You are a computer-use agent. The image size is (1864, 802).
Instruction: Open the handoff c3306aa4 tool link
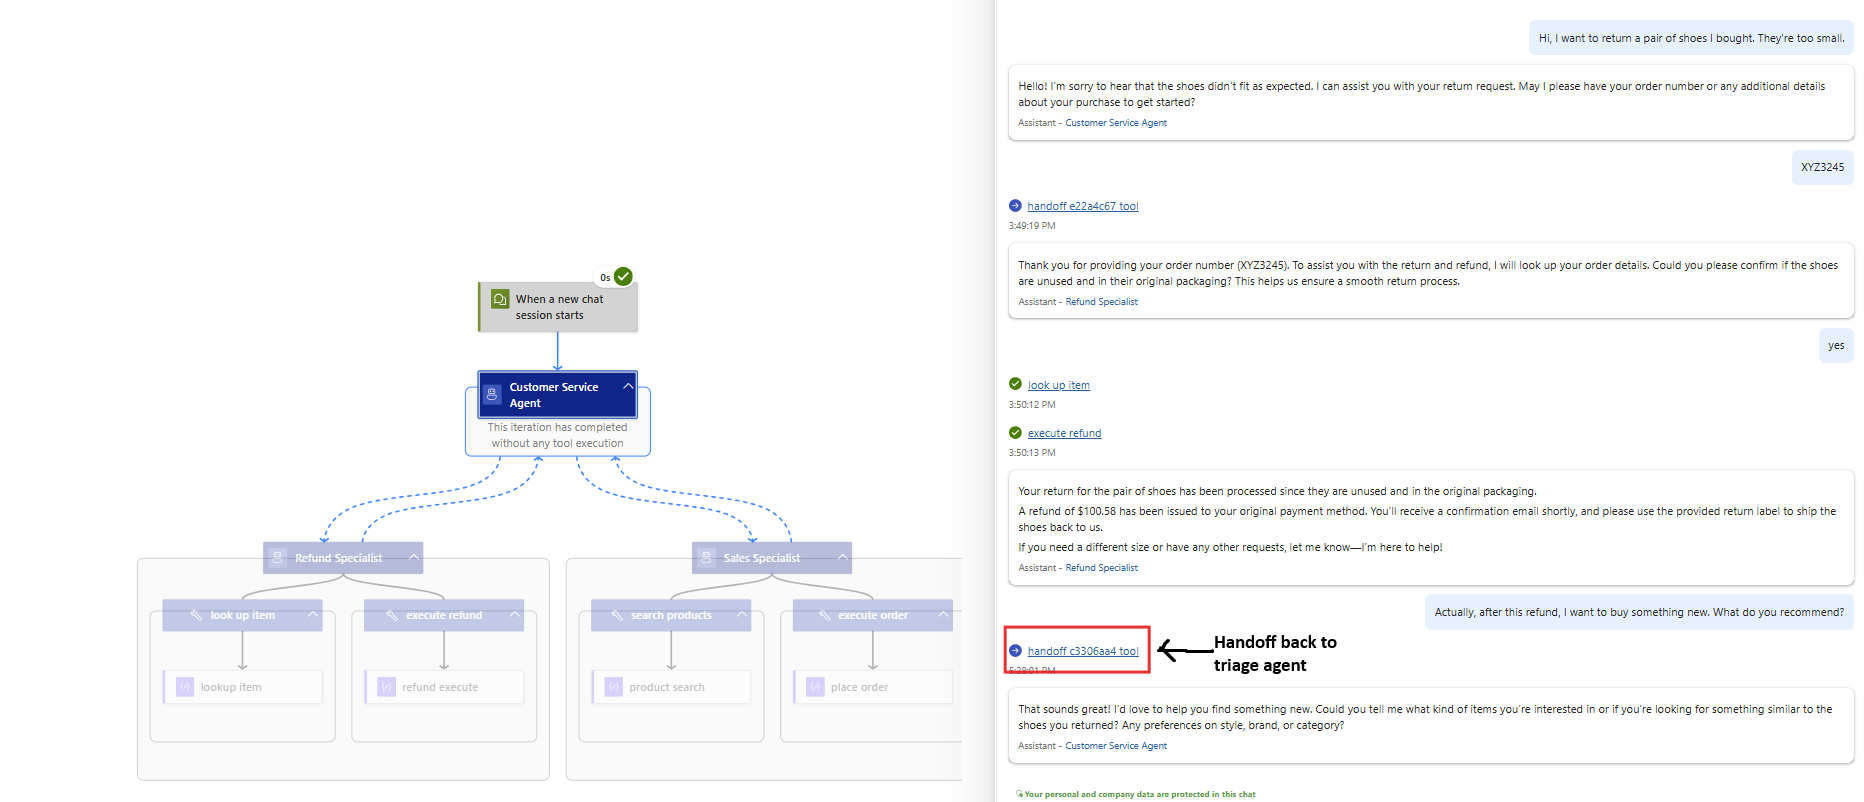1083,651
